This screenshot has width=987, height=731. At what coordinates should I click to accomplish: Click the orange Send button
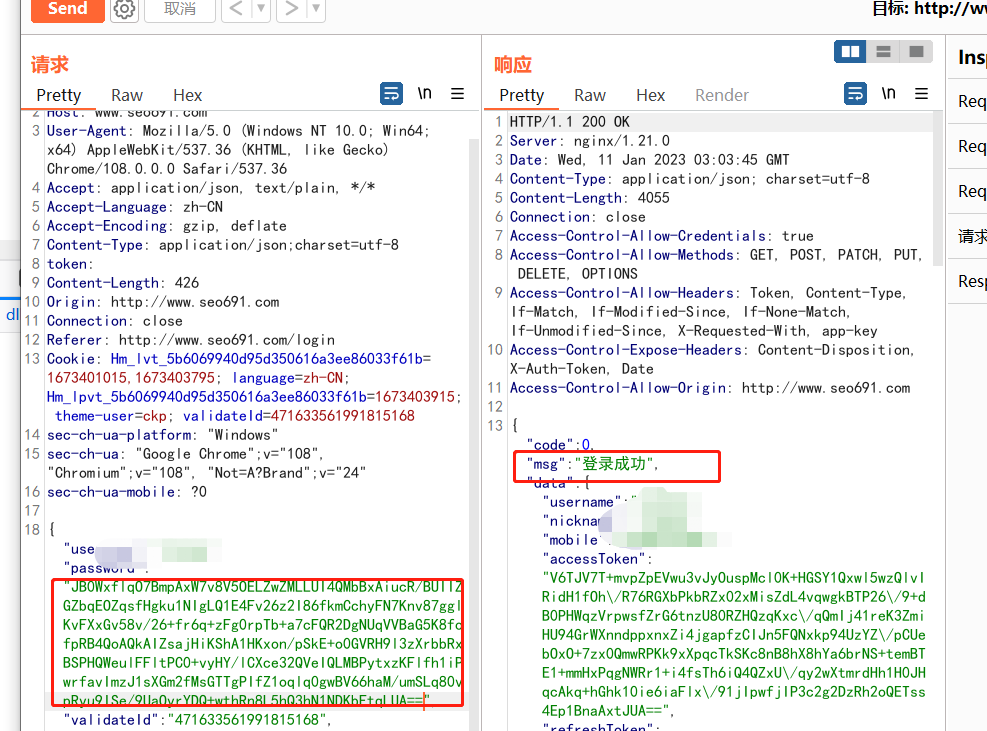point(67,9)
